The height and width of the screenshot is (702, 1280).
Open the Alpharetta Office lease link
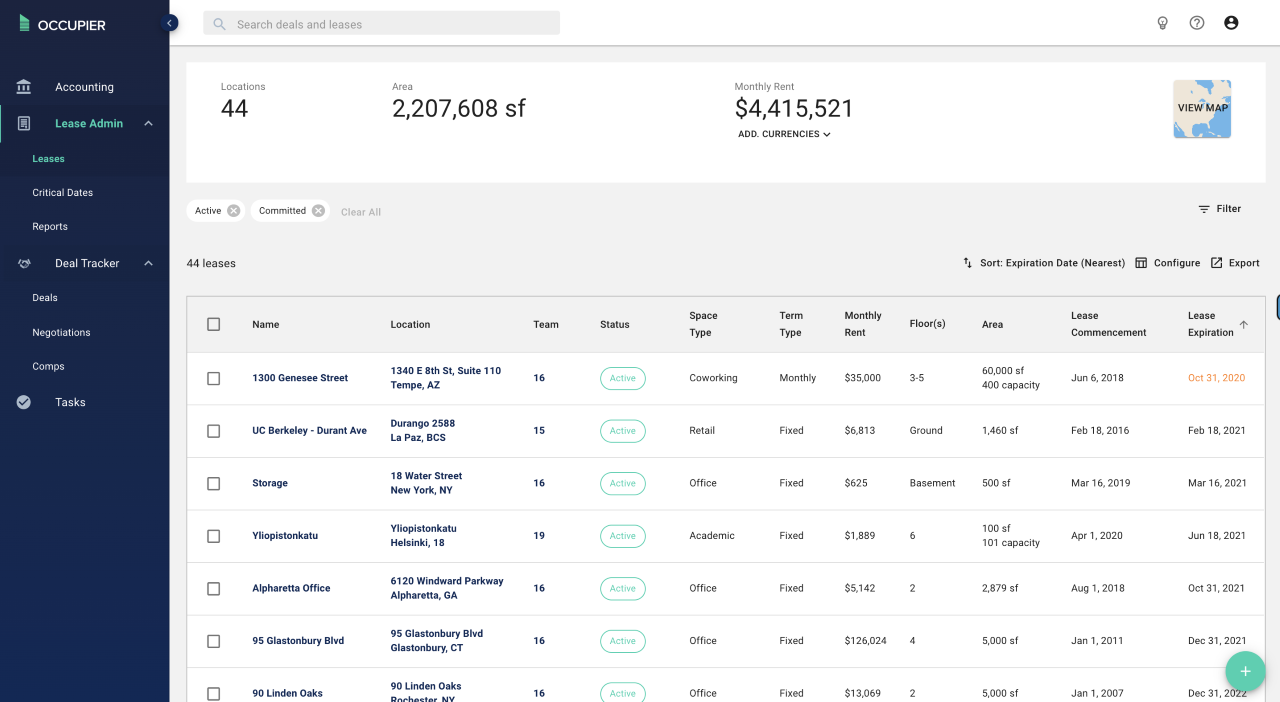coord(291,588)
